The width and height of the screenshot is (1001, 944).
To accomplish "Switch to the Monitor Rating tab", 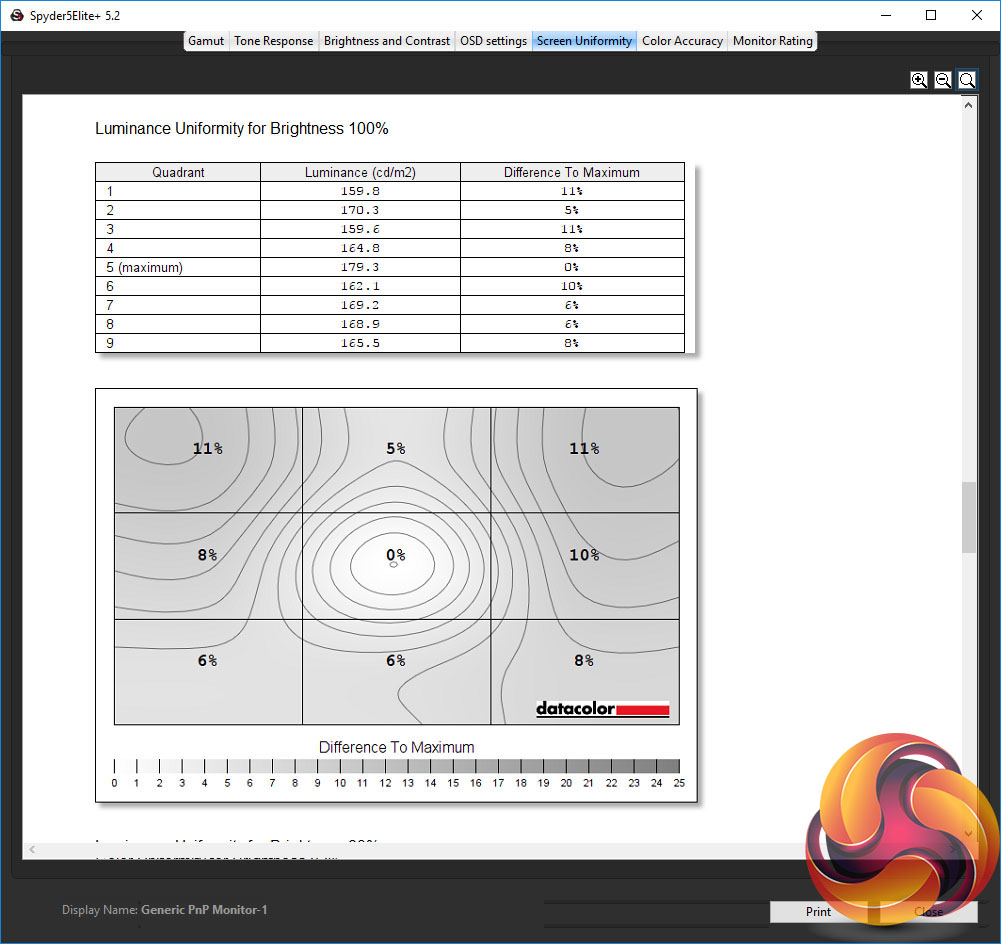I will [772, 41].
